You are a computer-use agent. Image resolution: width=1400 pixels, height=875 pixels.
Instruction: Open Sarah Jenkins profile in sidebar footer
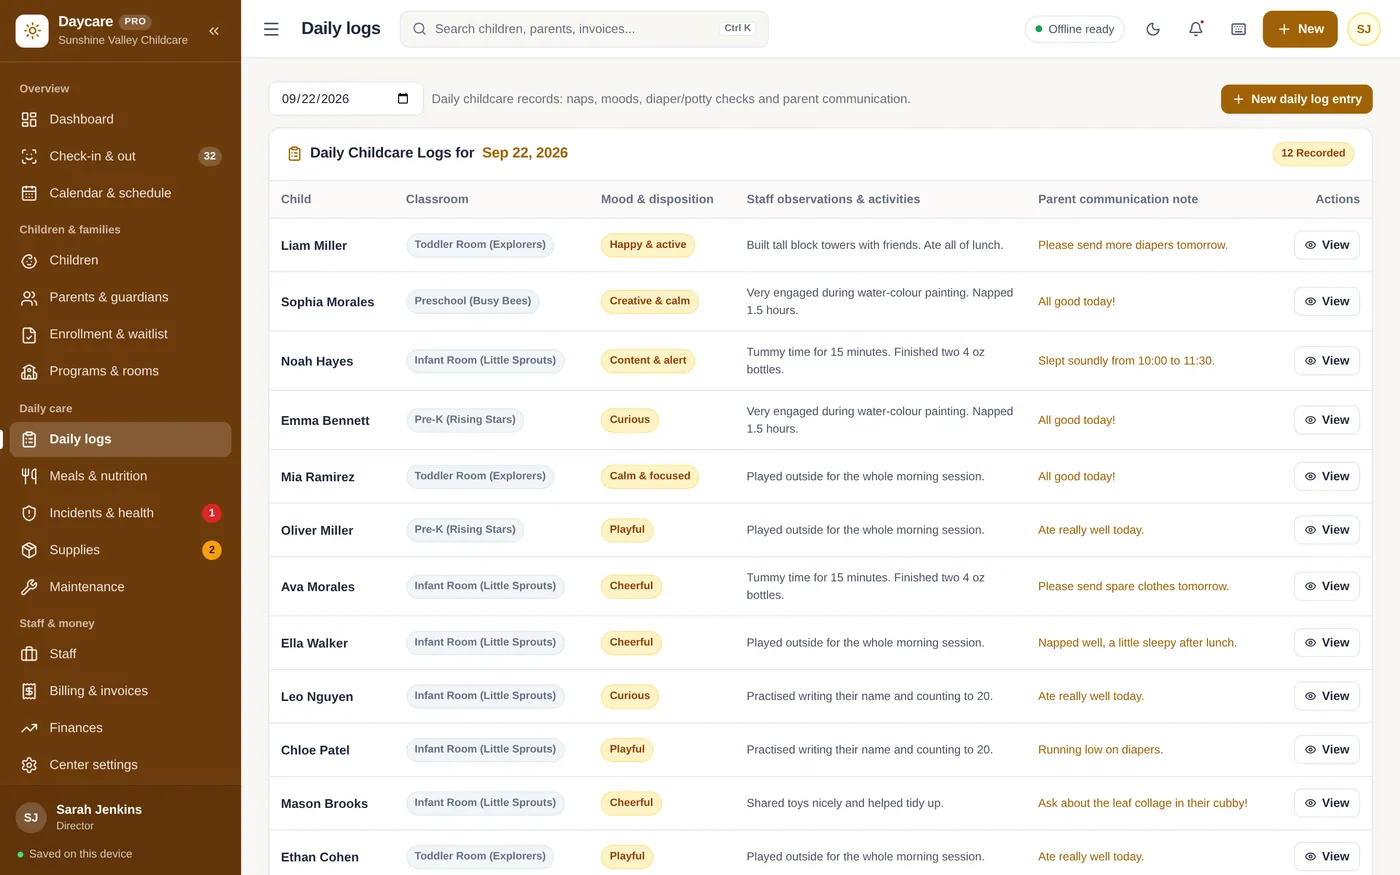[120, 817]
